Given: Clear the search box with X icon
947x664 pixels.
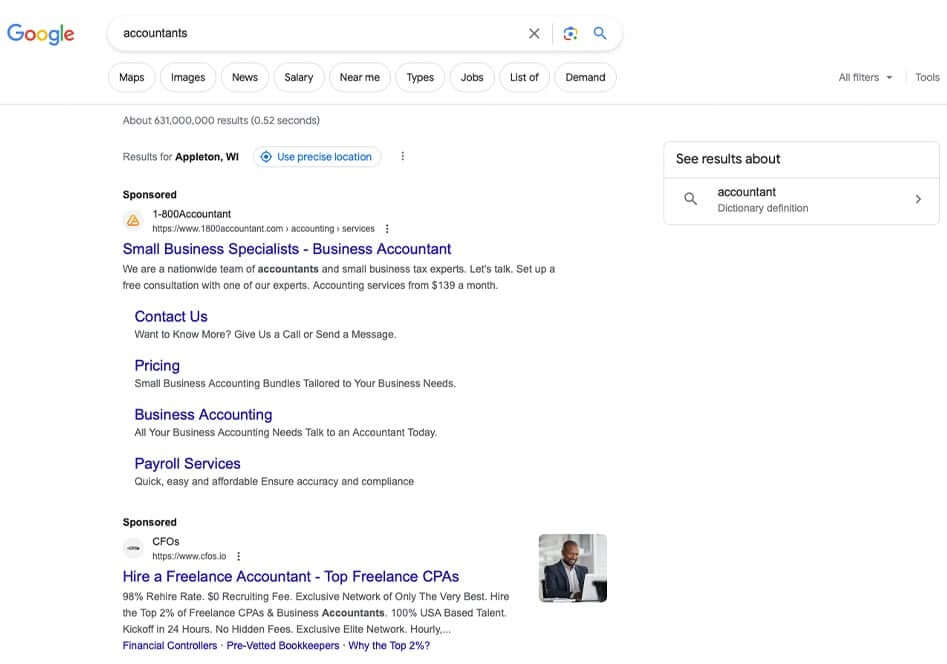Looking at the screenshot, I should pos(534,33).
